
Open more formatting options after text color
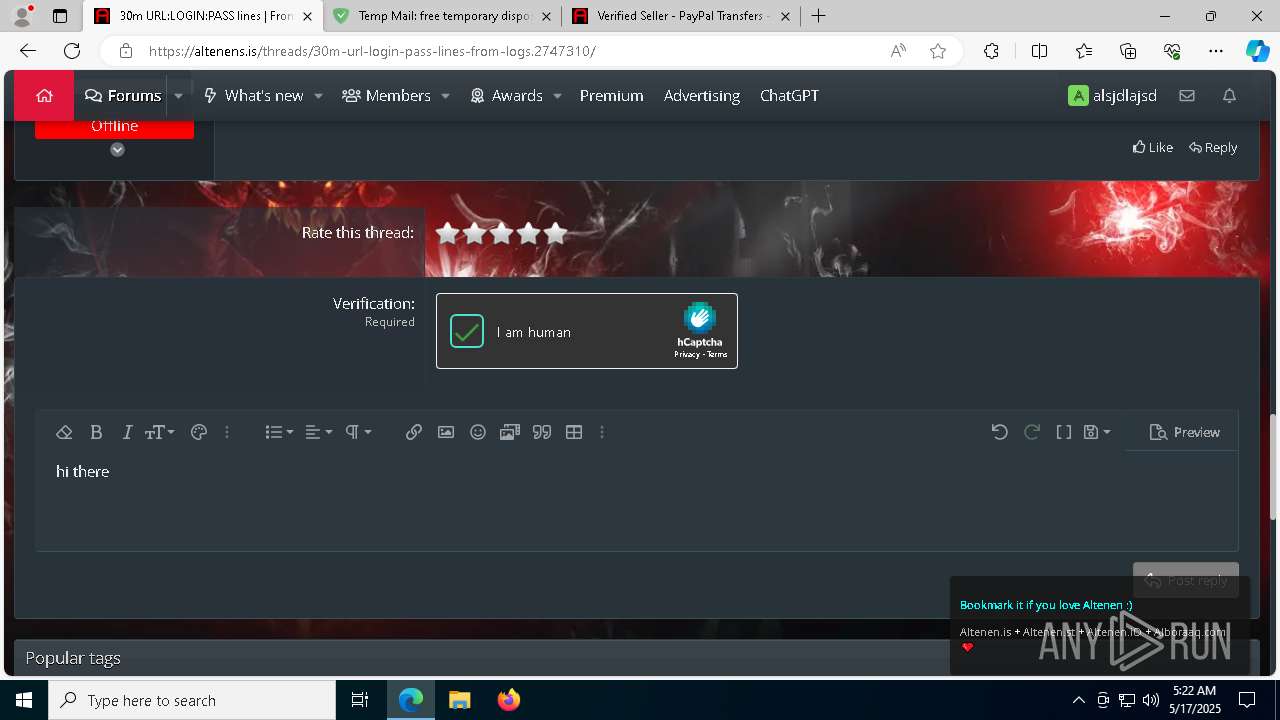227,432
